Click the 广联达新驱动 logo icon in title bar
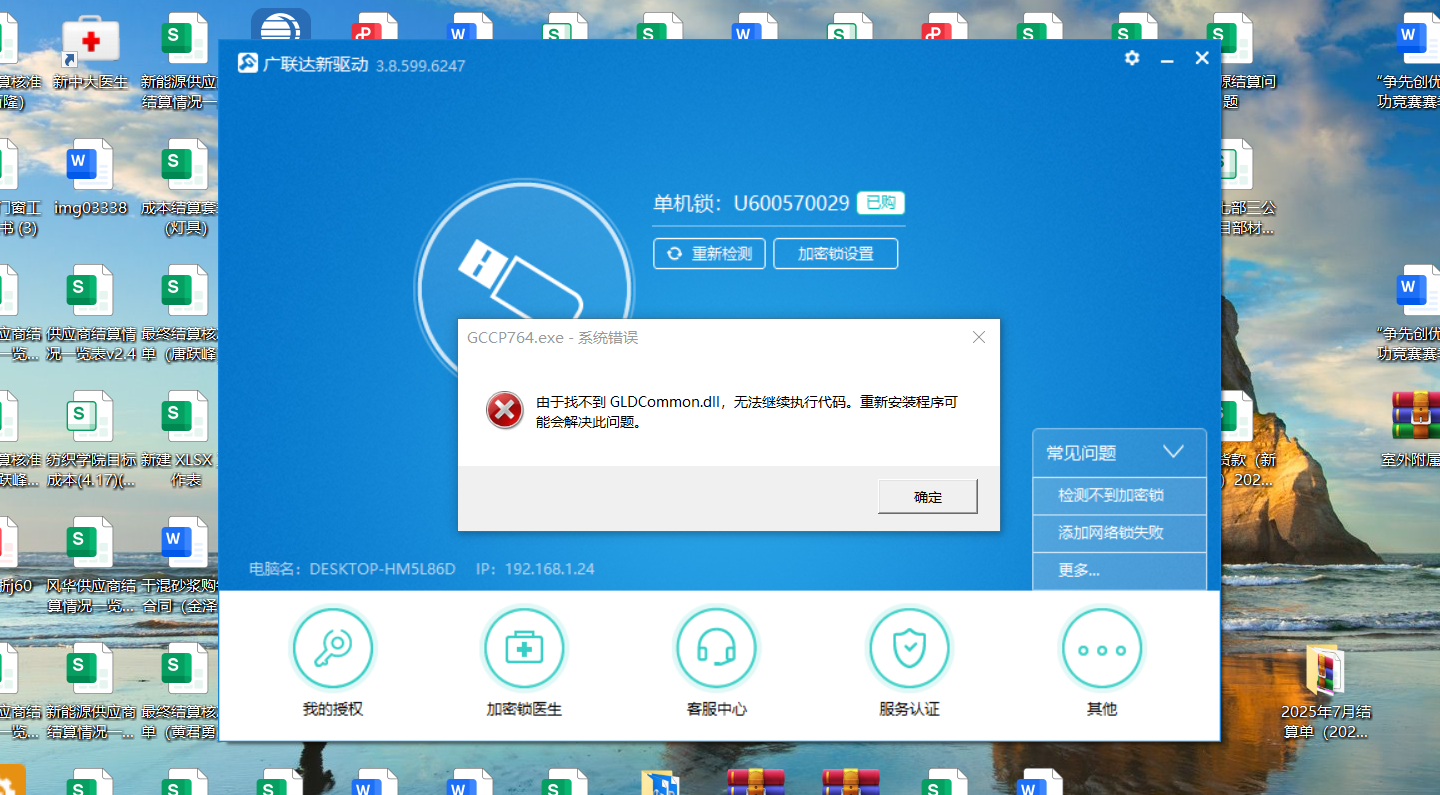This screenshot has width=1440, height=795. (247, 64)
